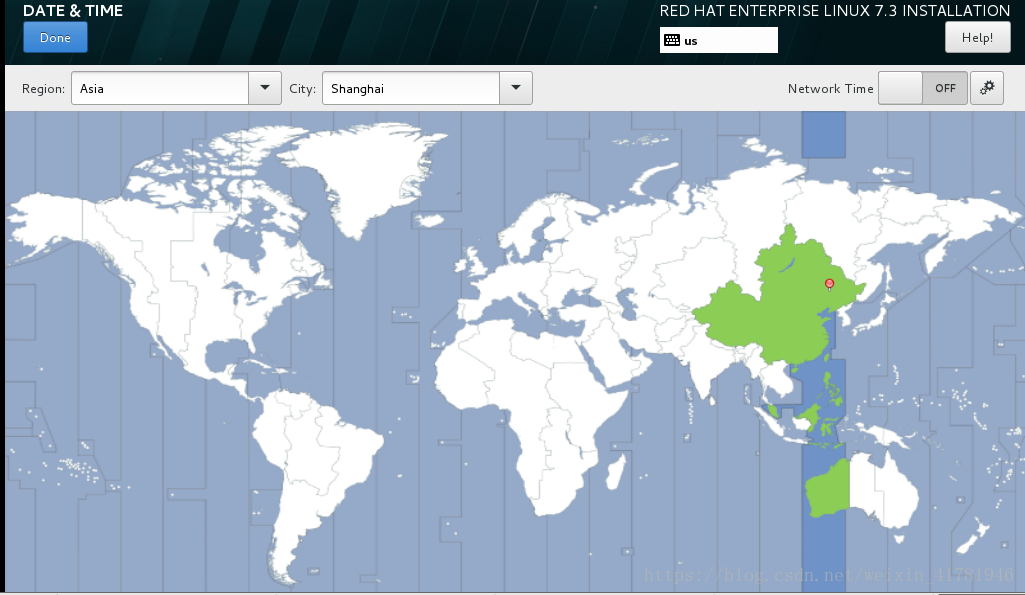Image resolution: width=1025 pixels, height=595 pixels.
Task: Click the blue Done button
Action: tap(55, 37)
